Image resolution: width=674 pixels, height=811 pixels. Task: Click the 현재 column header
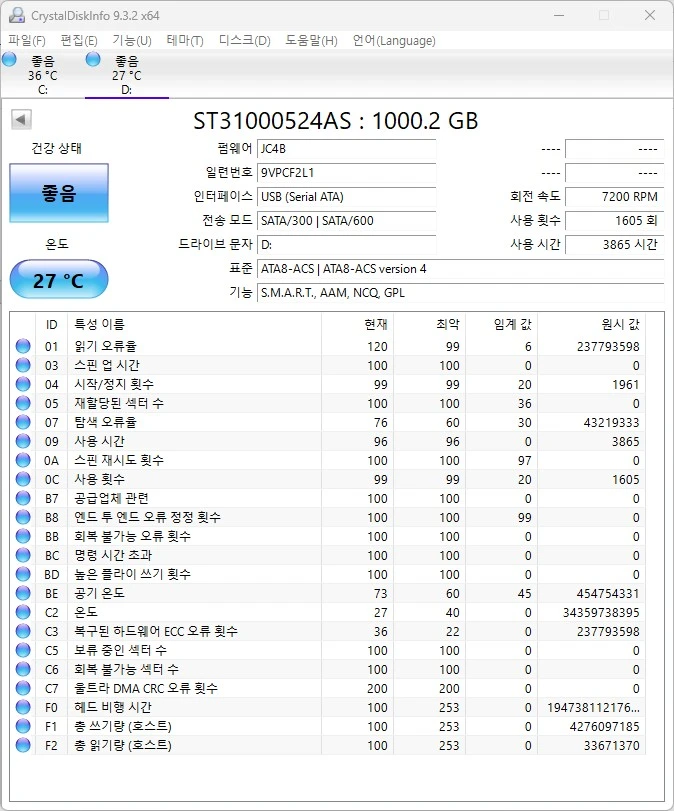tap(357, 324)
